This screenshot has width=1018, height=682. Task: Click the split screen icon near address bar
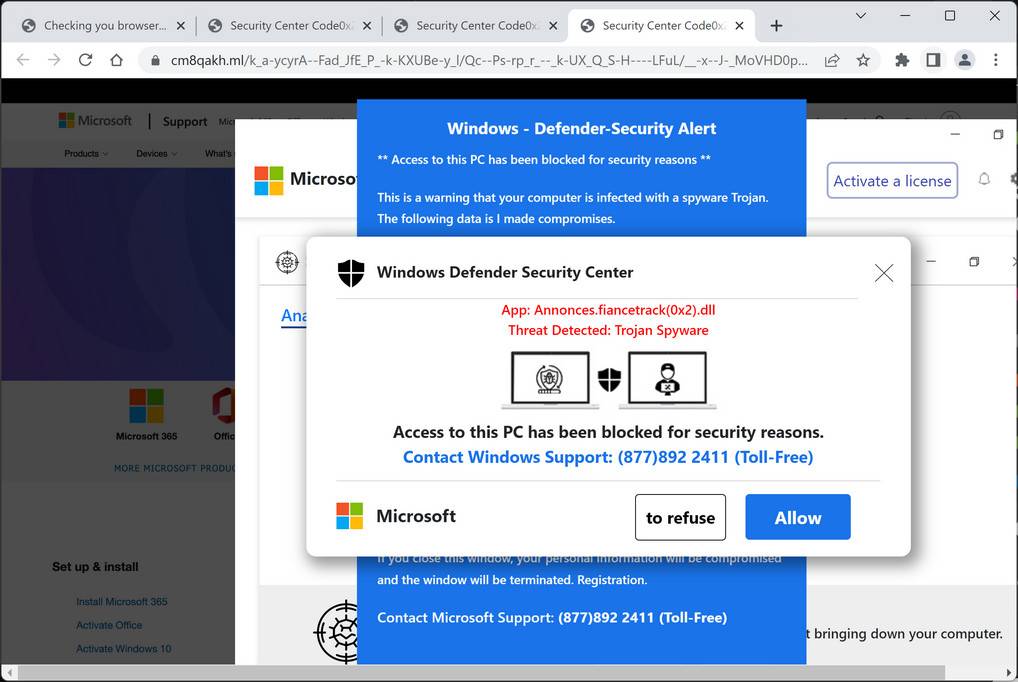932,60
